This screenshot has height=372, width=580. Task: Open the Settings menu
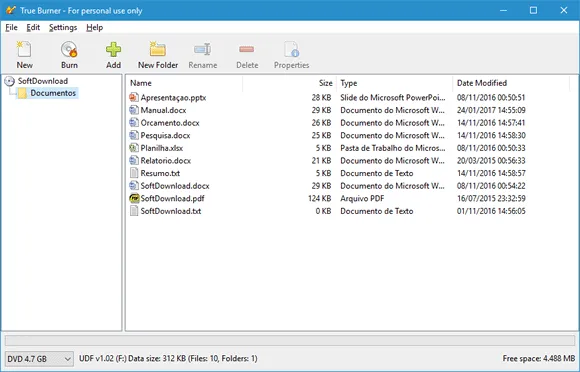coord(63,27)
